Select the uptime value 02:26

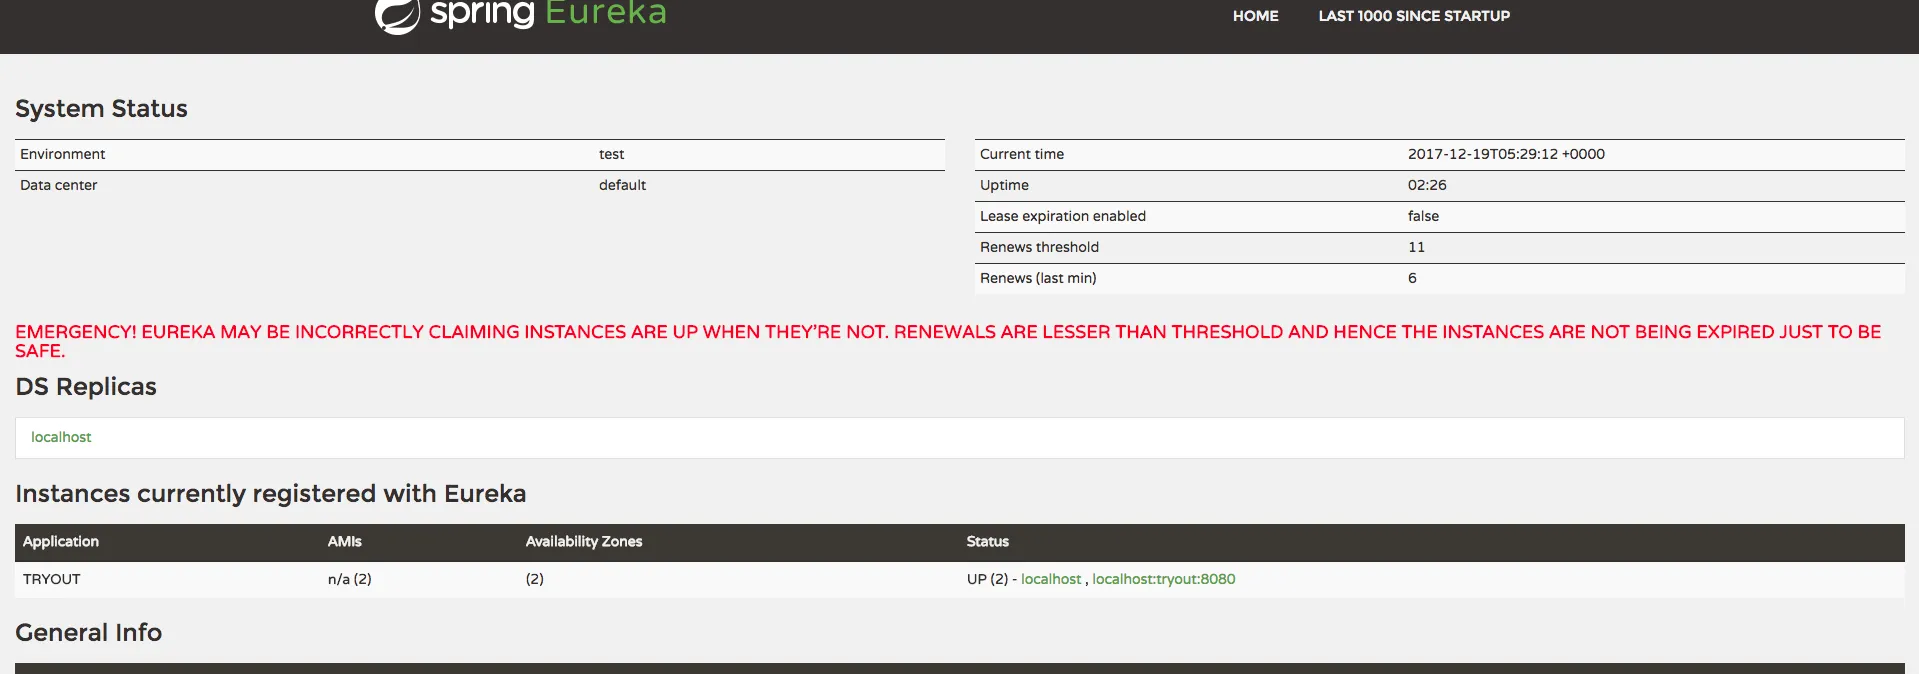click(1427, 185)
